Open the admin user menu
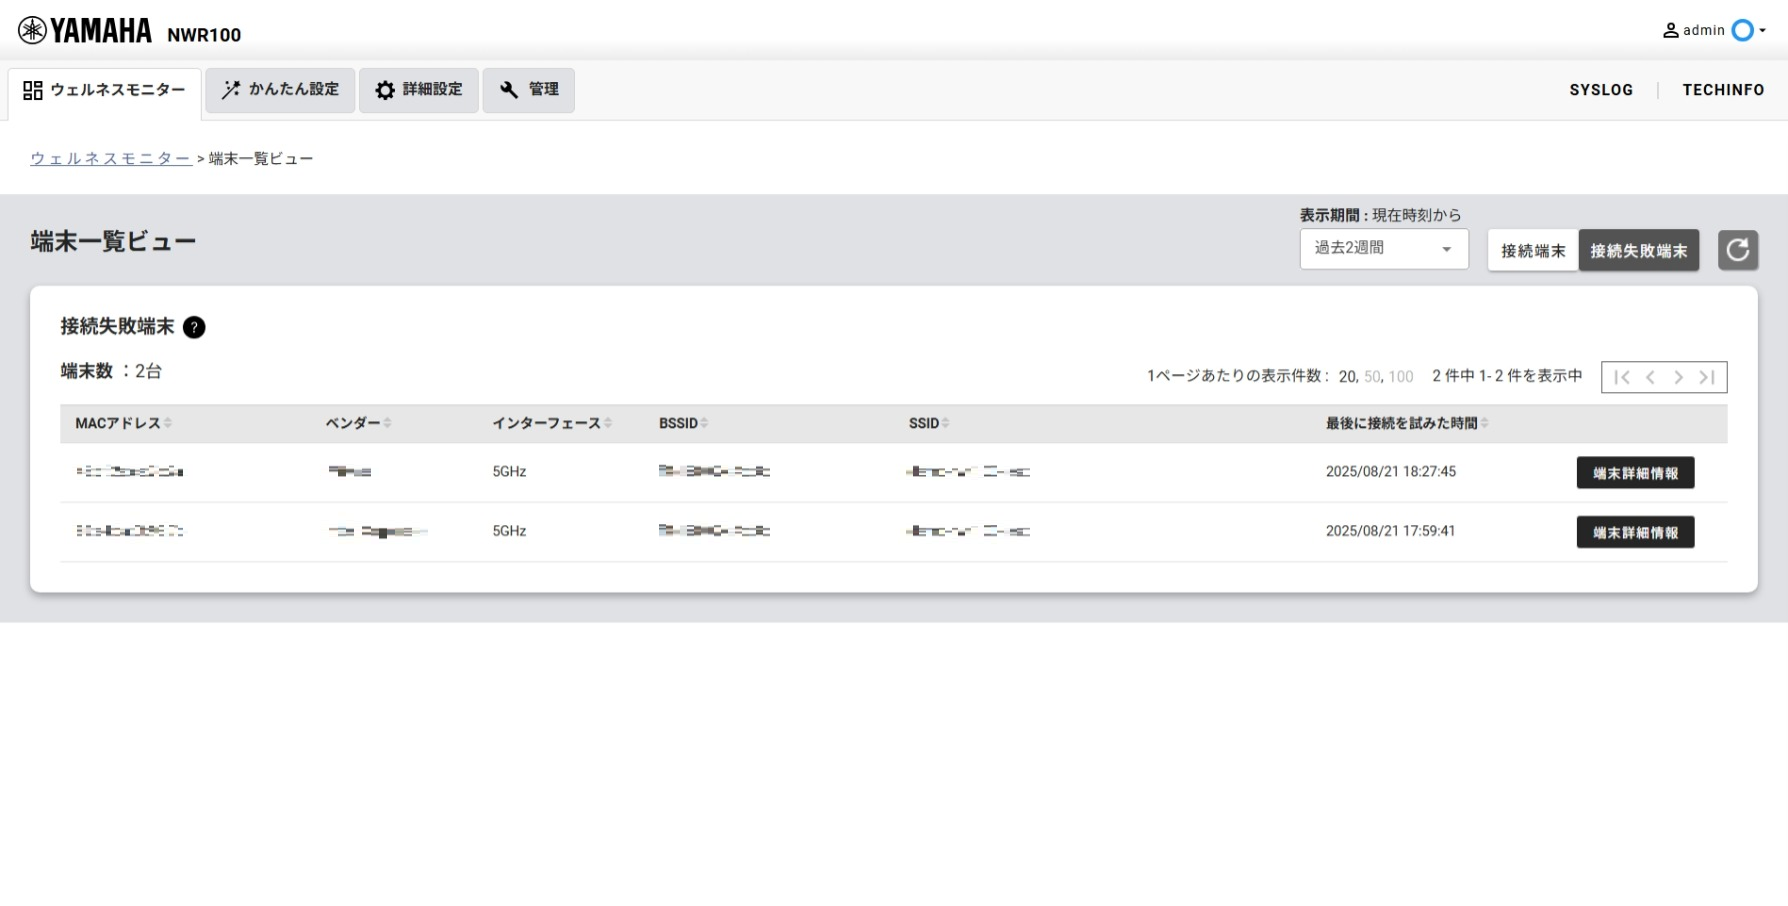The image size is (1788, 906). pos(1714,31)
